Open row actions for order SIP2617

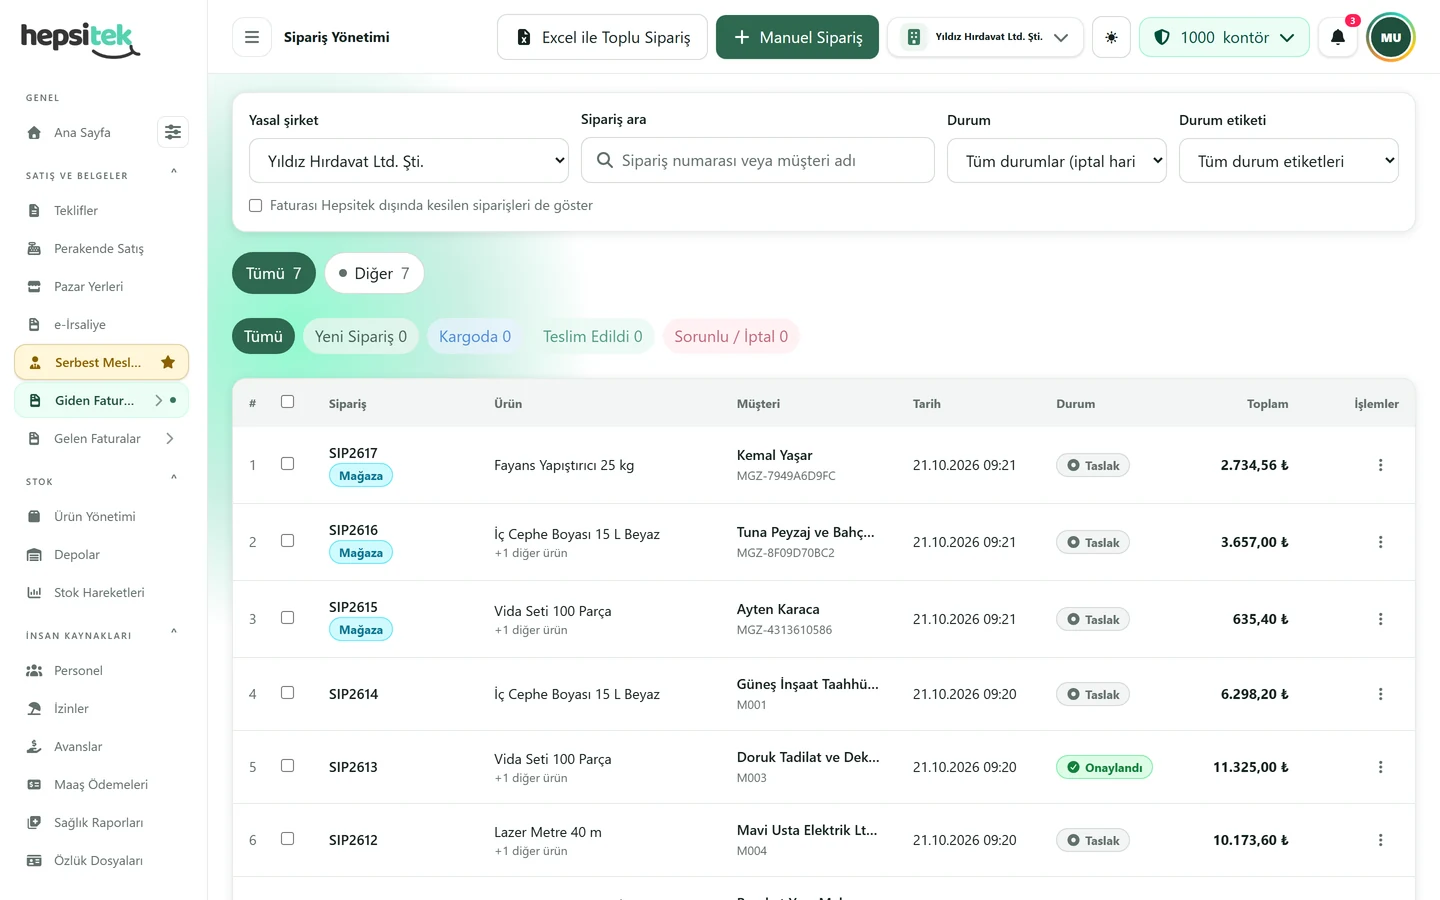[1380, 465]
